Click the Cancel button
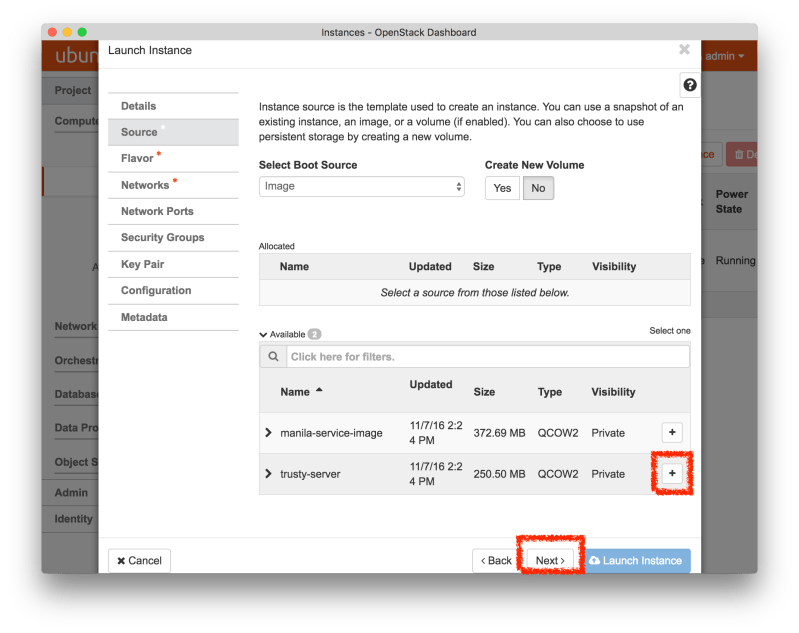The image size is (799, 633). tap(139, 561)
